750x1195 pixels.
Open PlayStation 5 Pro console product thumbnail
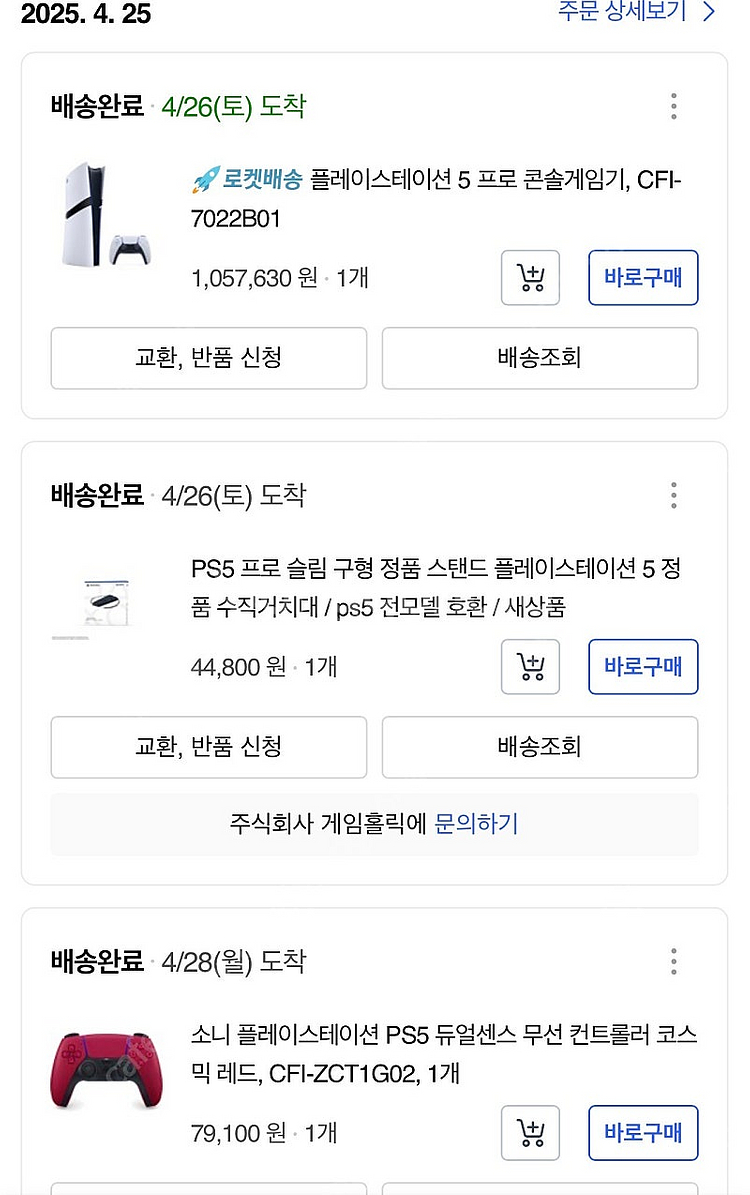point(105,215)
